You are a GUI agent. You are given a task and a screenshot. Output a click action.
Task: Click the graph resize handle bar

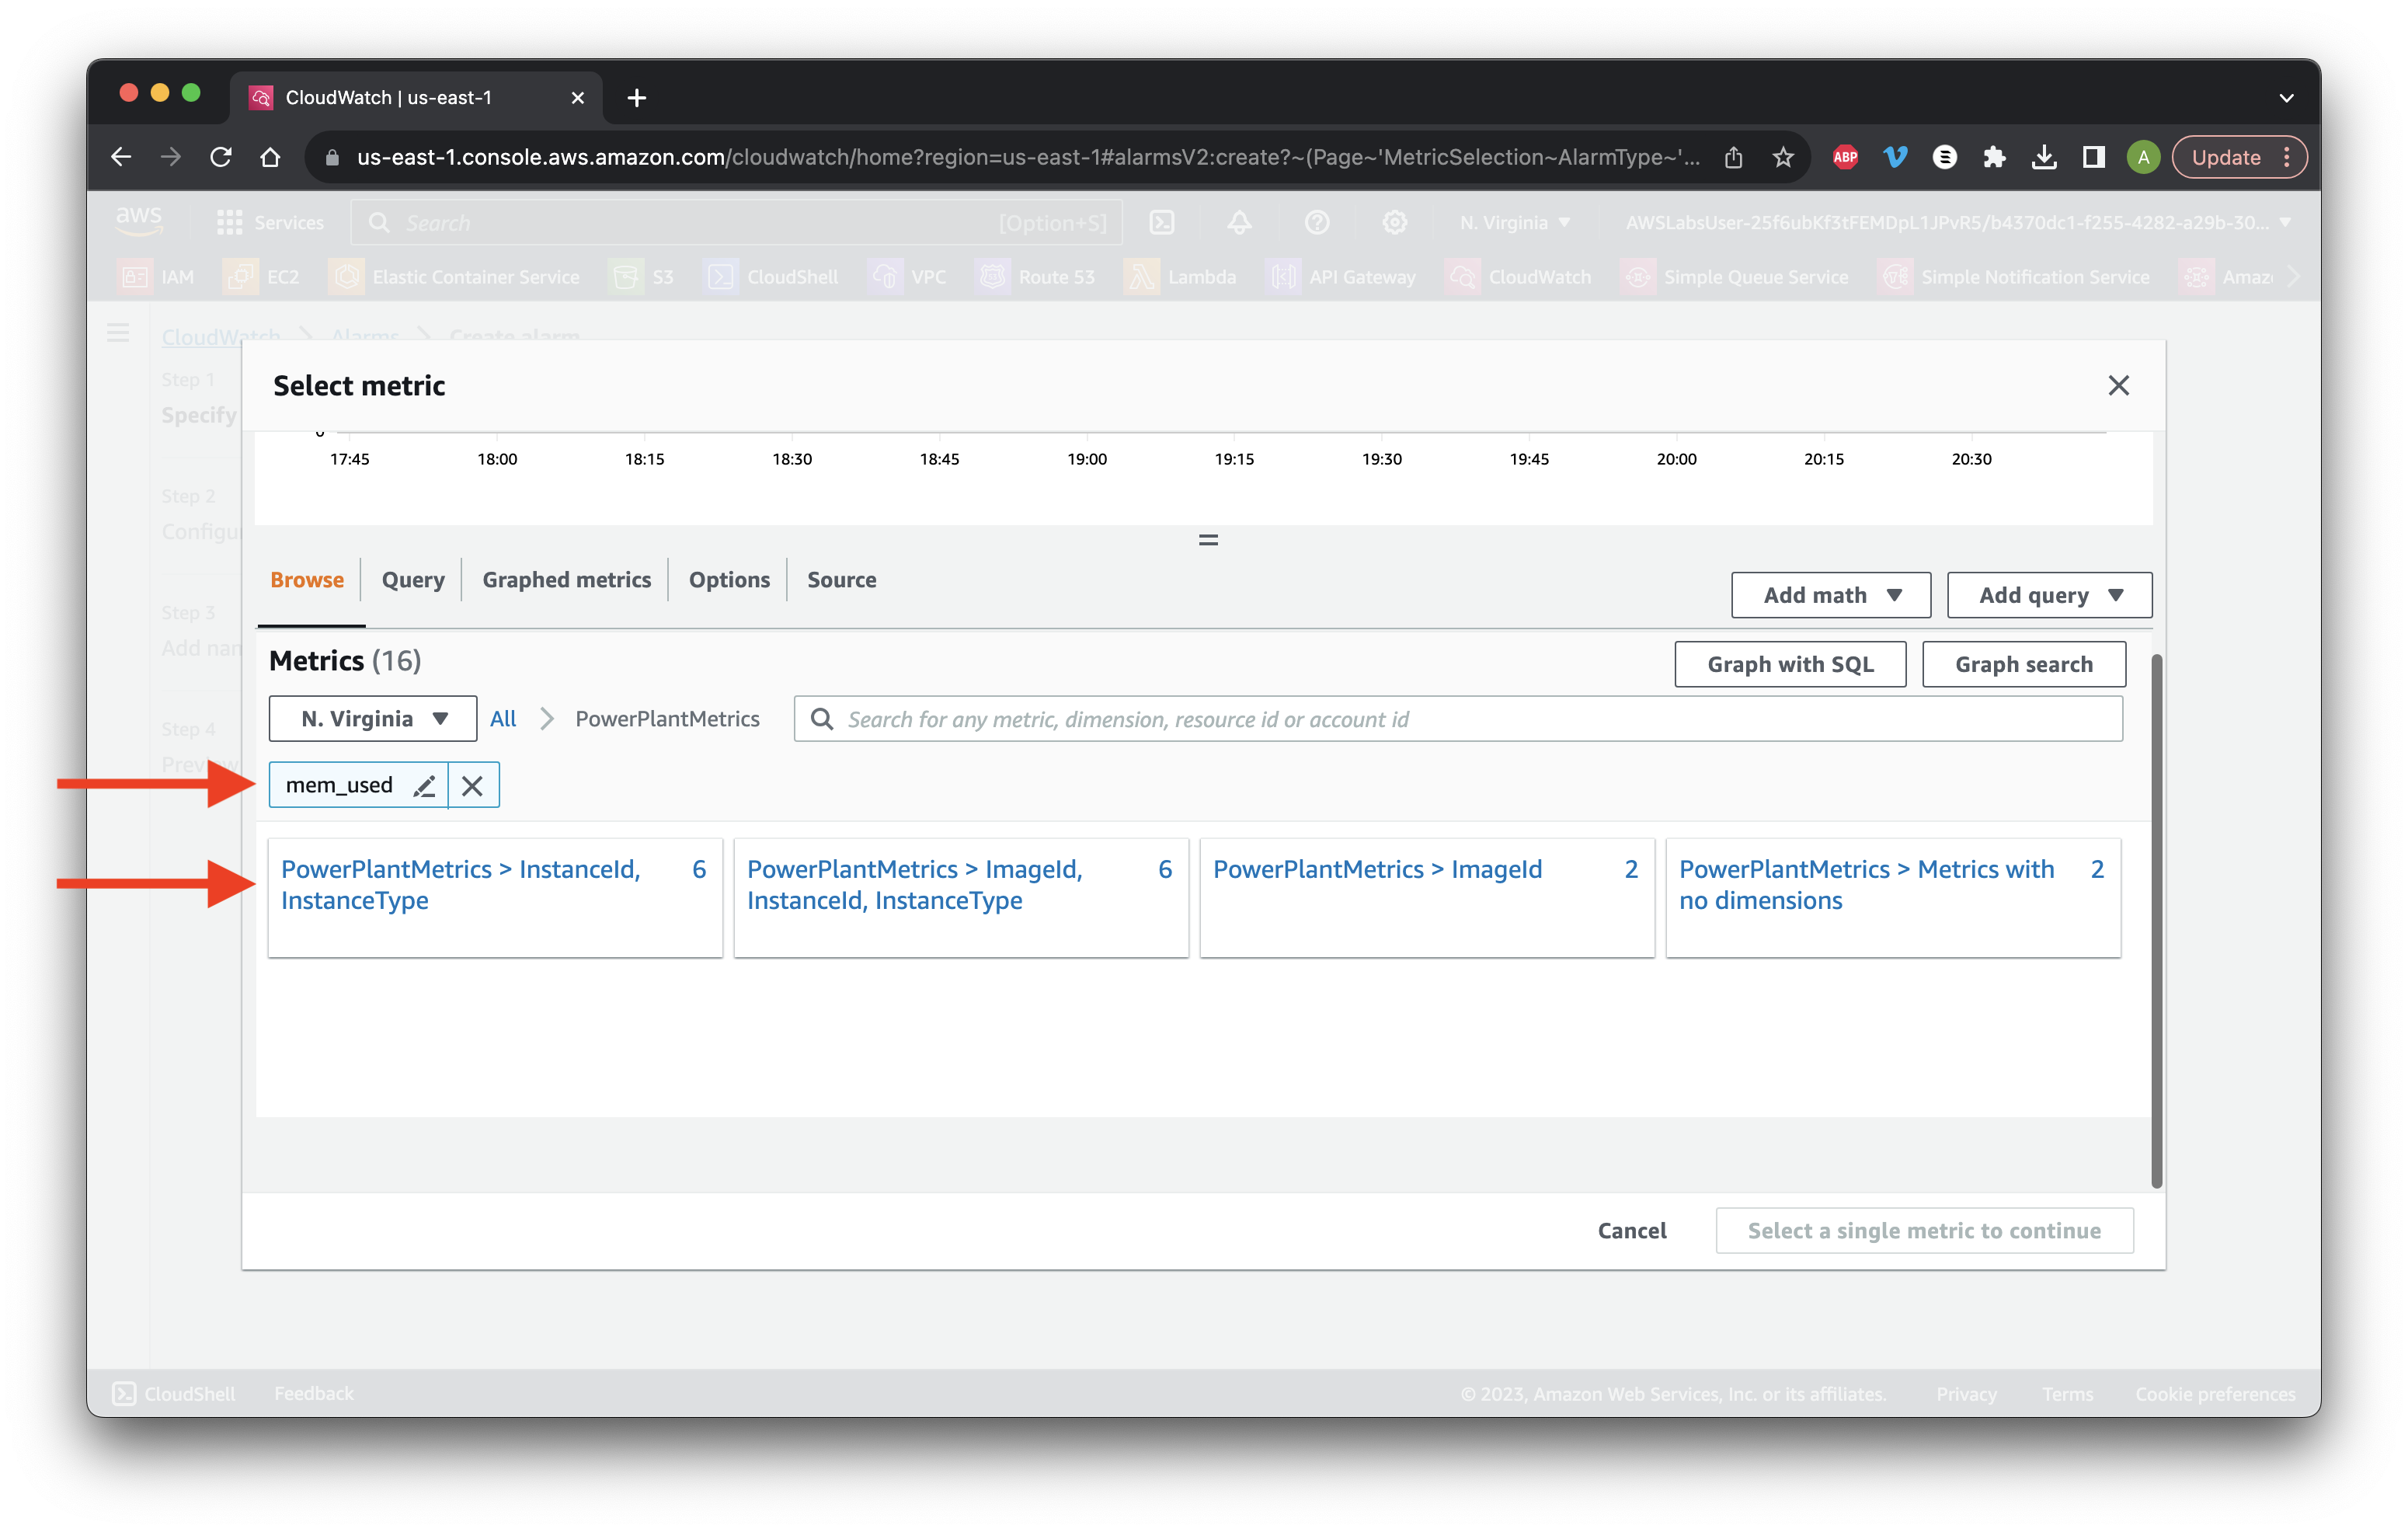tap(1208, 540)
